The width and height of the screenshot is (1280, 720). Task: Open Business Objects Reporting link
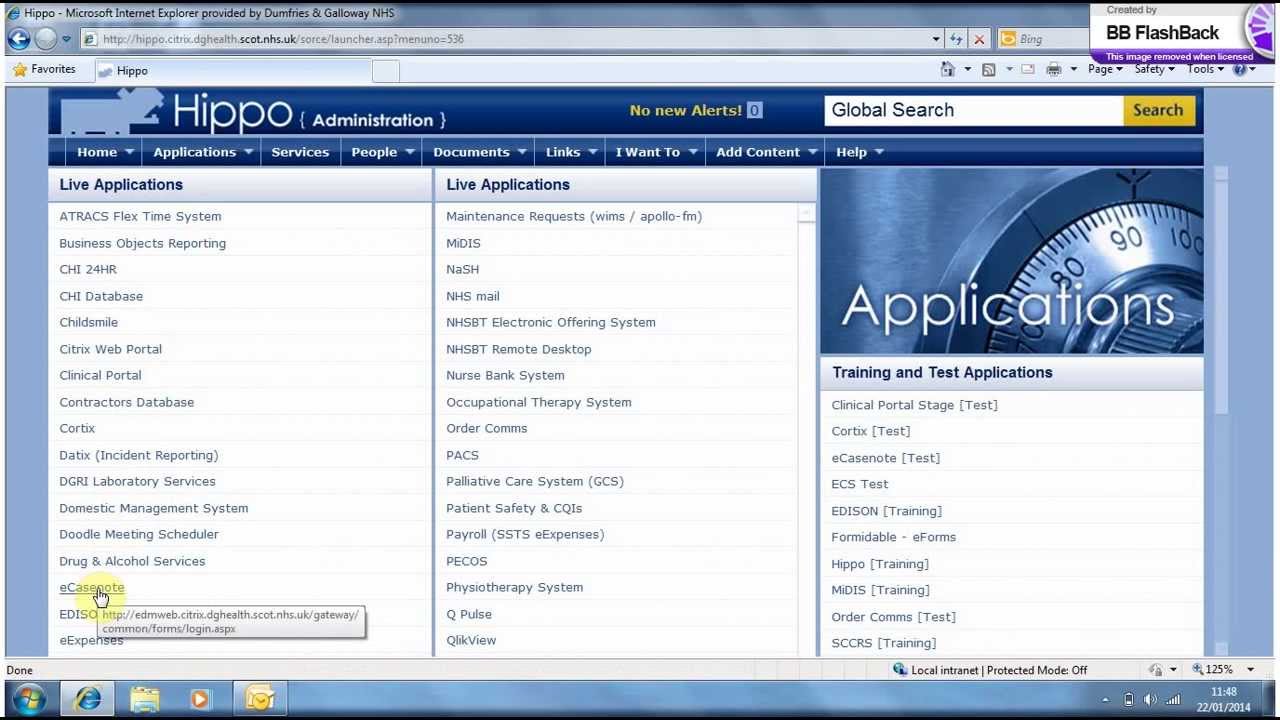[142, 243]
